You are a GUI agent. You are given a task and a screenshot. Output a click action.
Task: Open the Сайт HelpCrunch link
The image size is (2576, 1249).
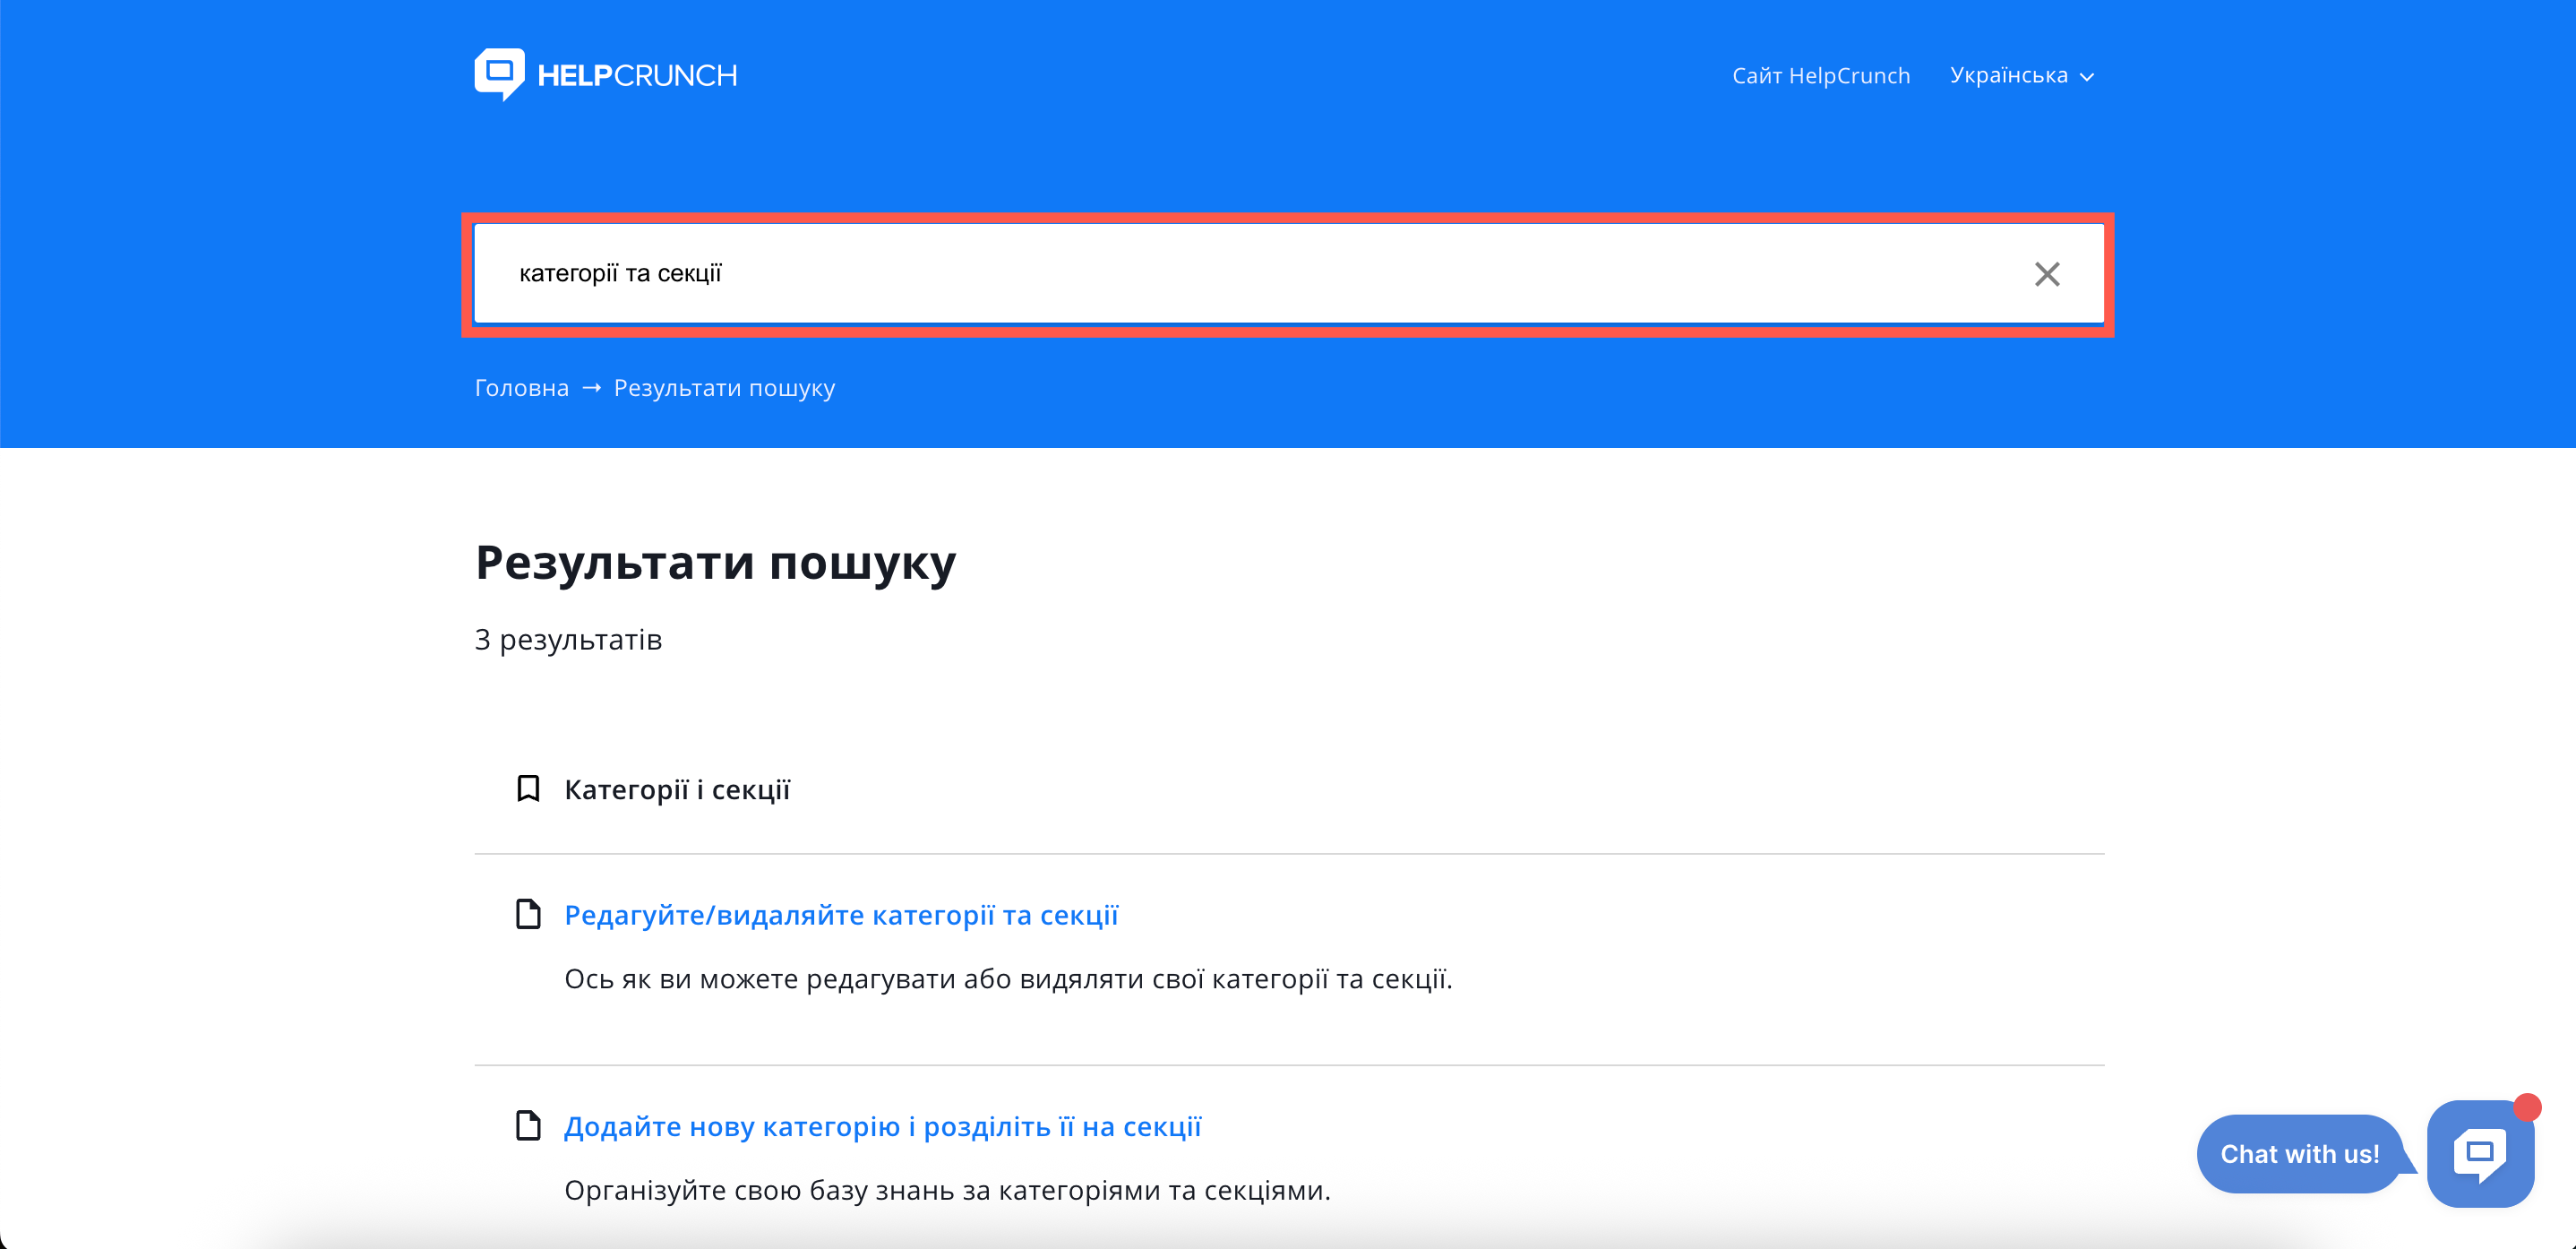point(1821,76)
